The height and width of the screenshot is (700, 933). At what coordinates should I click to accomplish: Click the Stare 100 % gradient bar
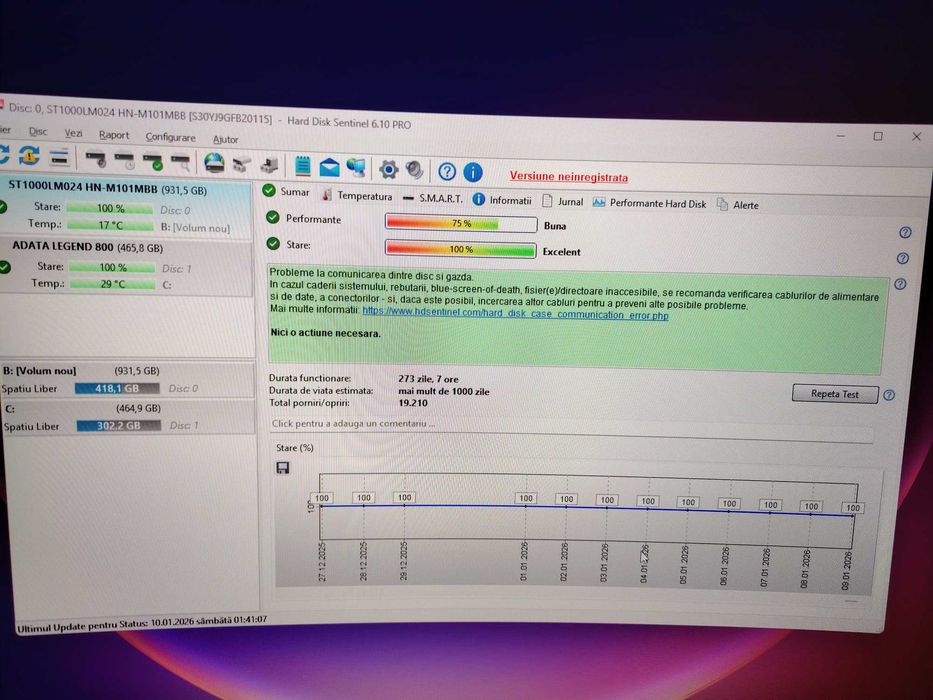tap(461, 249)
